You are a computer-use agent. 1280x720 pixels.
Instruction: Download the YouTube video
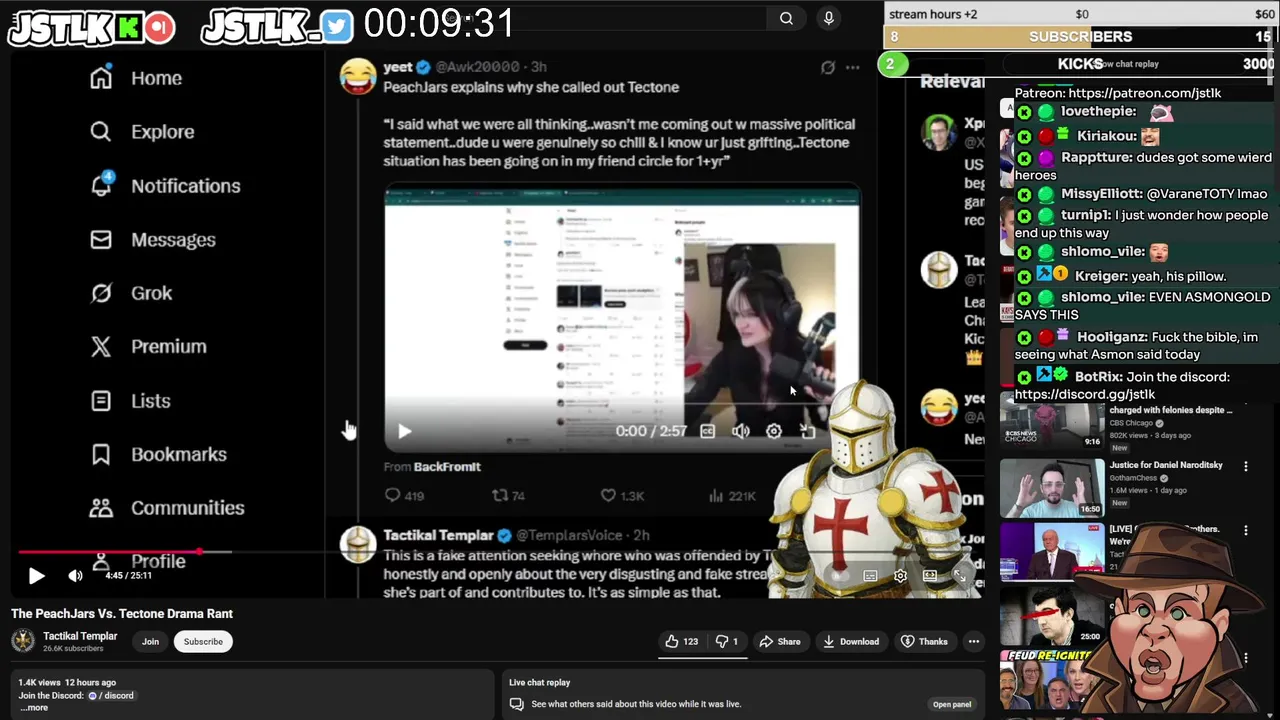coord(850,642)
